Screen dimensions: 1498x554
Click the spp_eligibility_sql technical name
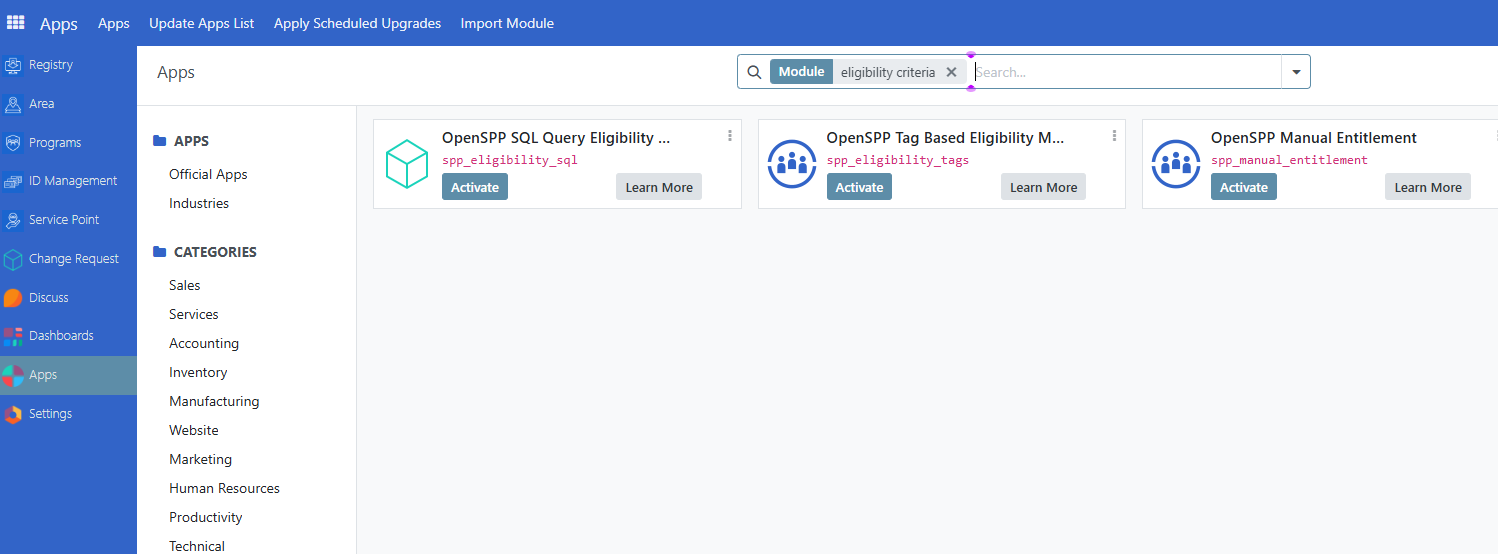coord(510,160)
